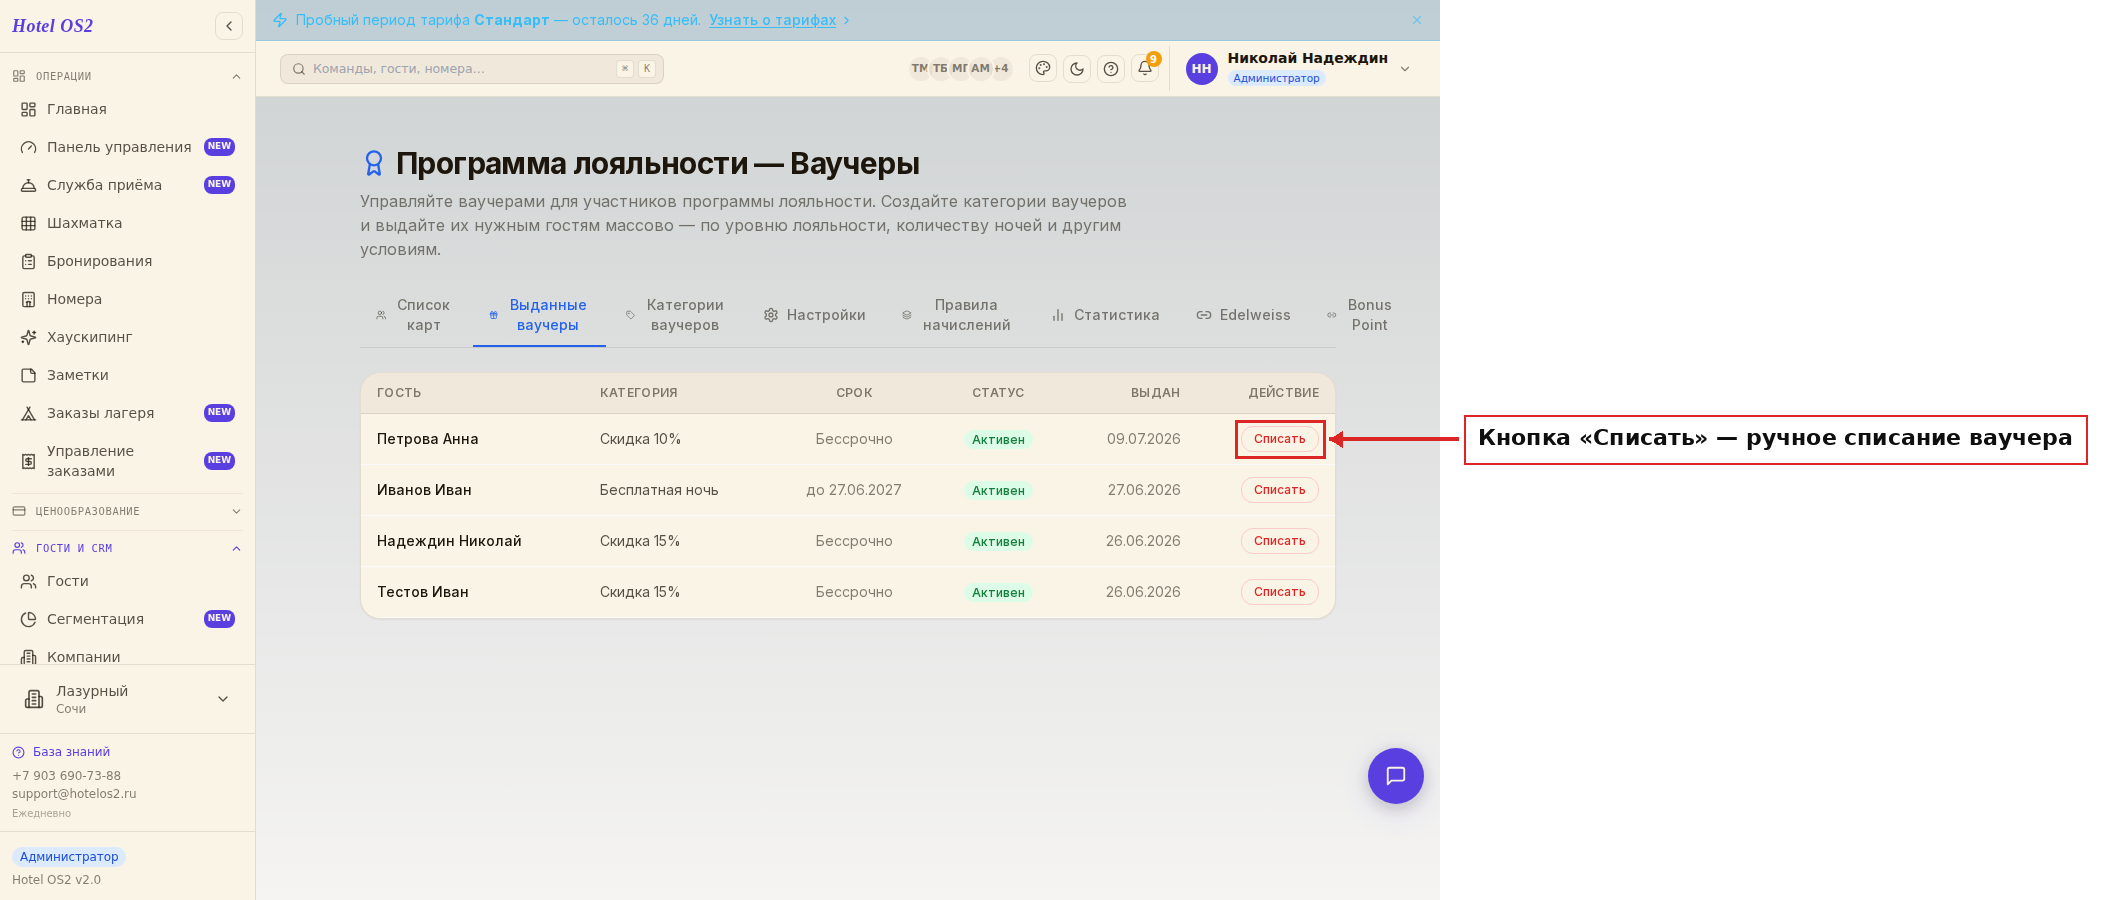Viewport: 2111px width, 900px height.
Task: Click the Hotel OS2 logo
Action: 52,26
